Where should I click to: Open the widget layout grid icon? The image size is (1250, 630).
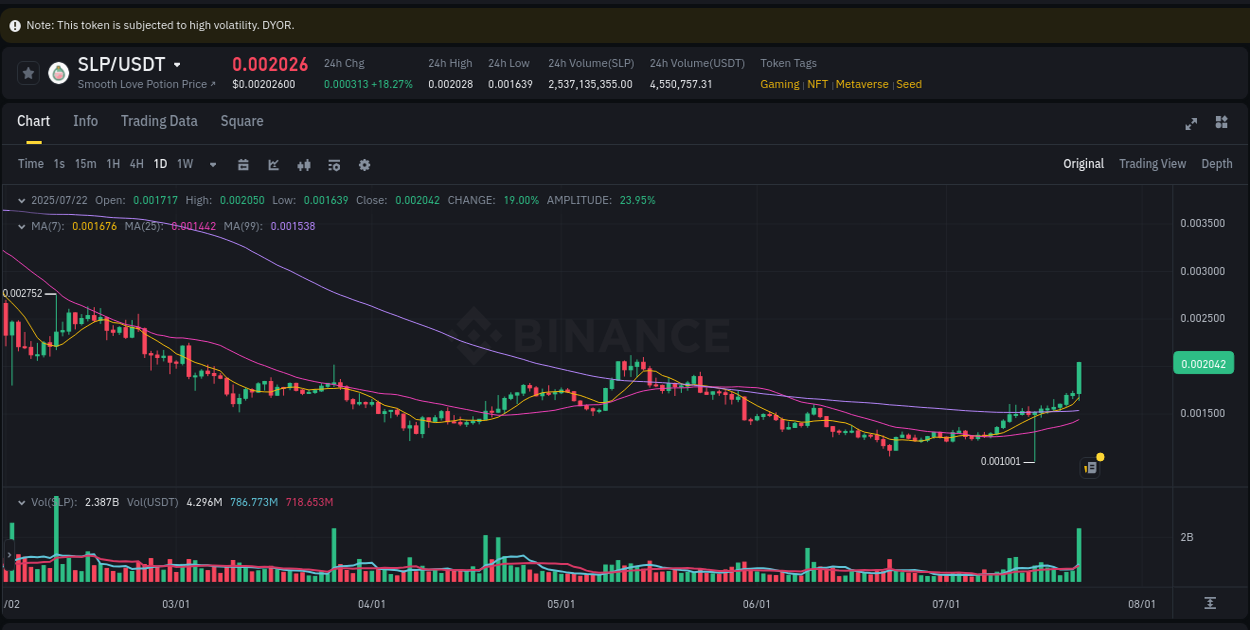pyautogui.click(x=1221, y=123)
